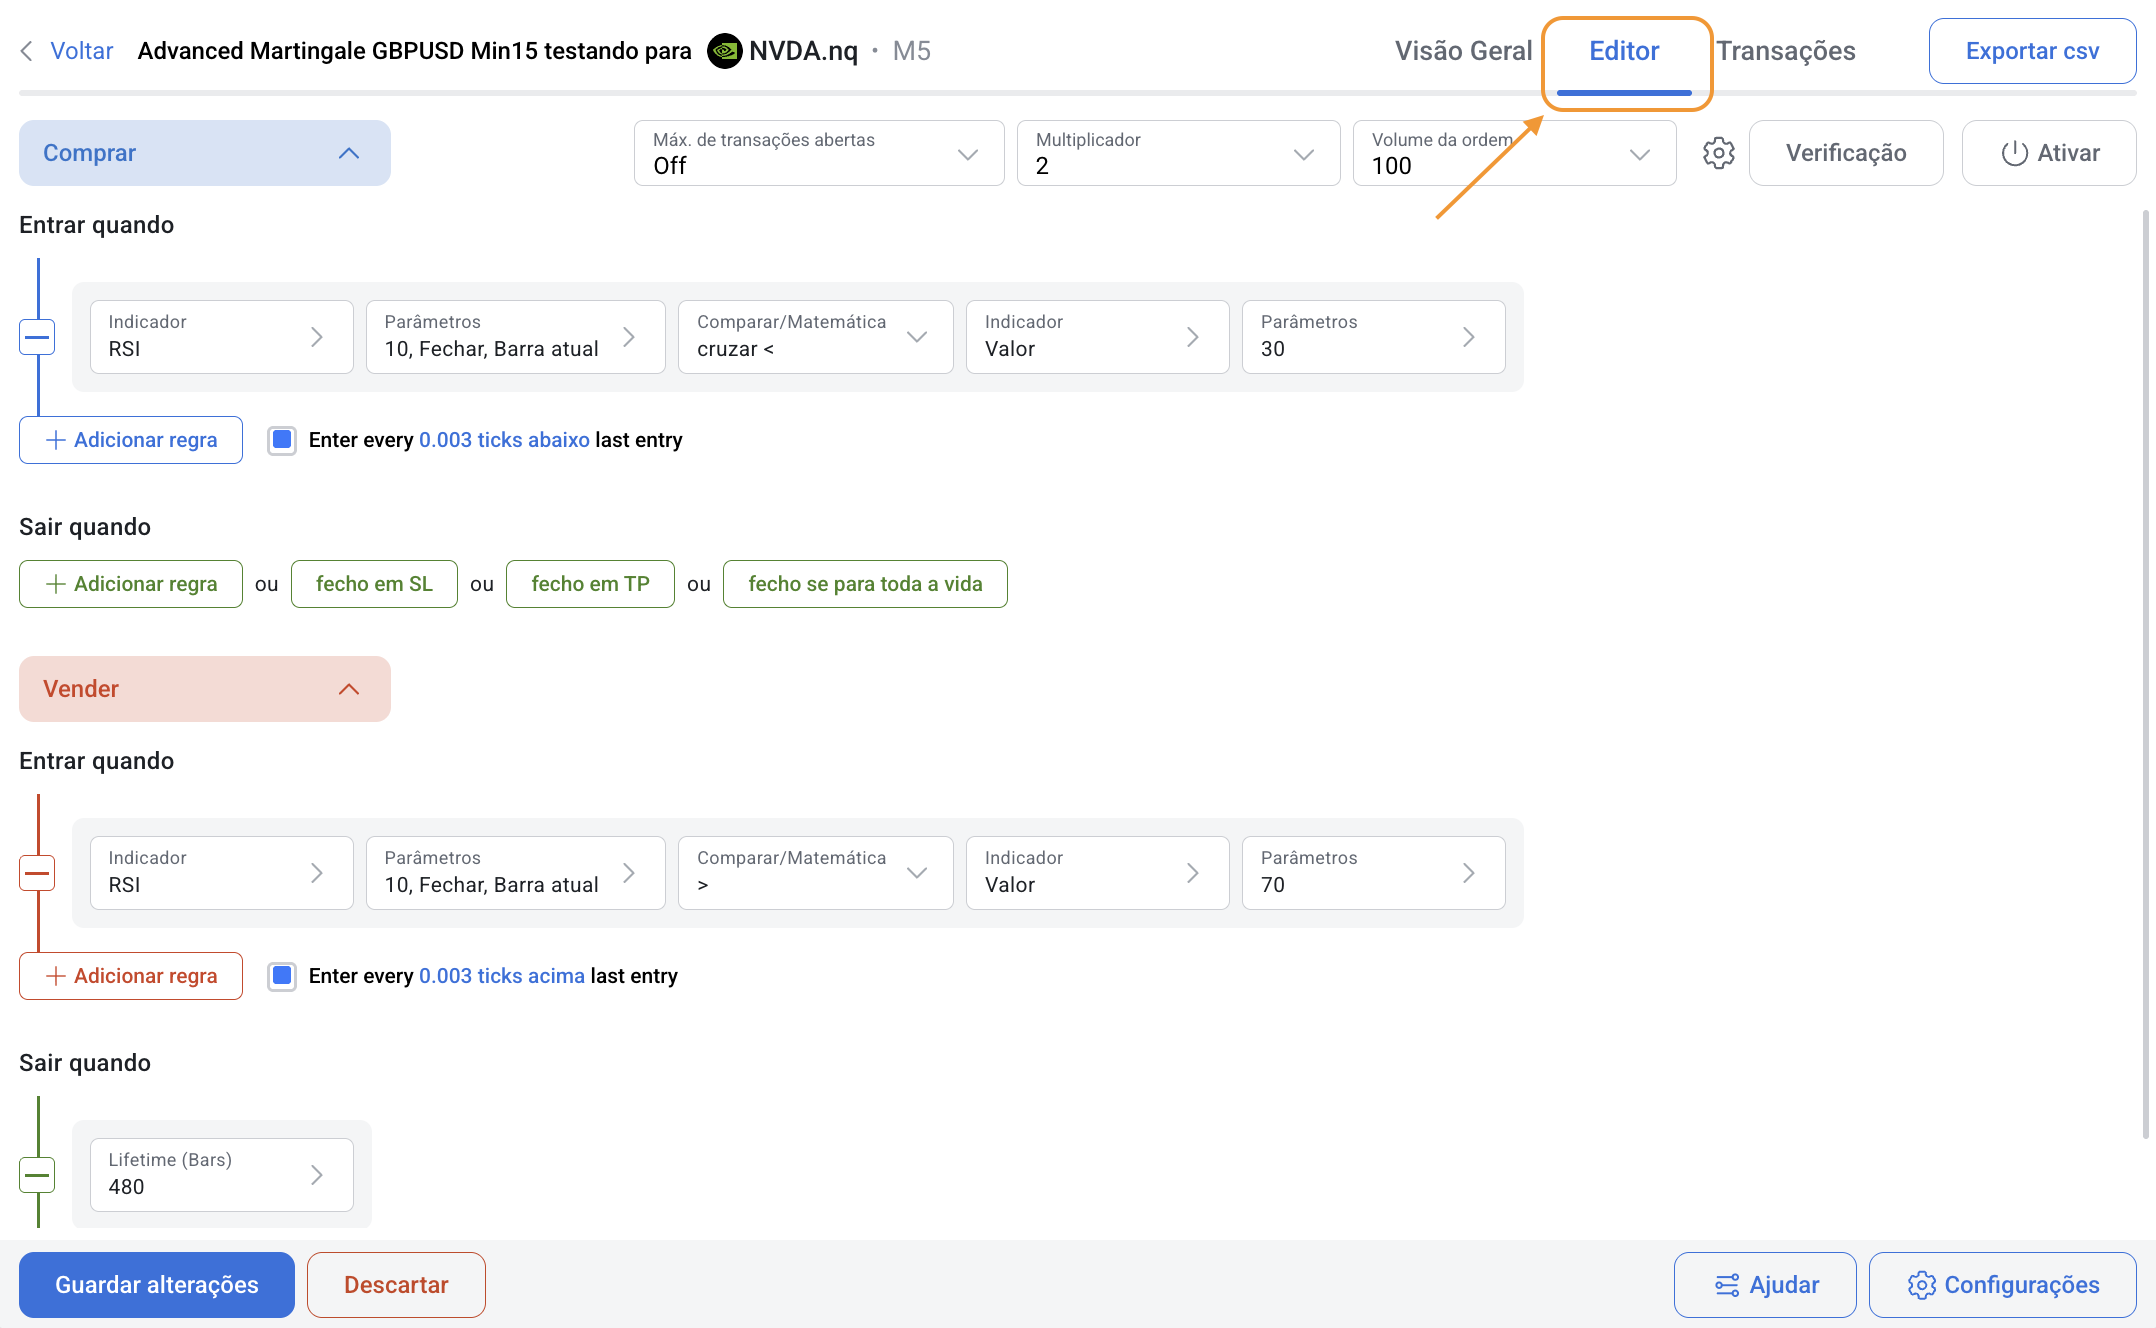2156x1328 pixels.
Task: Click the gear icon beside Verificação
Action: [1718, 153]
